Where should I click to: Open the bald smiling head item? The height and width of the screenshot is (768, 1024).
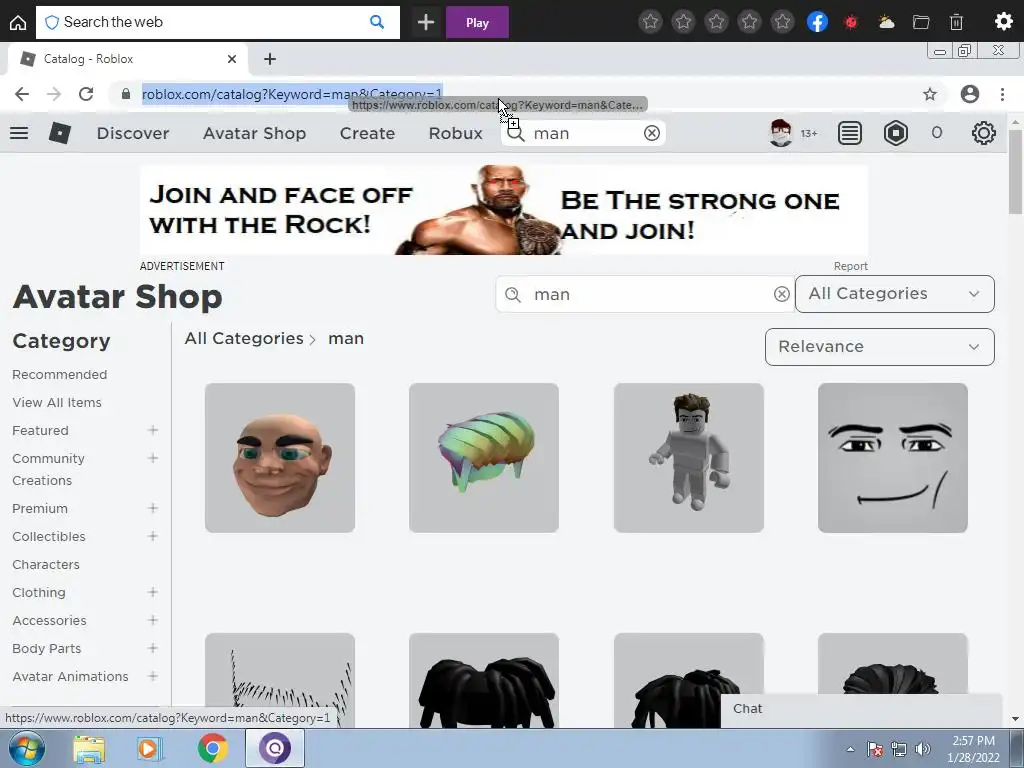pyautogui.click(x=280, y=458)
